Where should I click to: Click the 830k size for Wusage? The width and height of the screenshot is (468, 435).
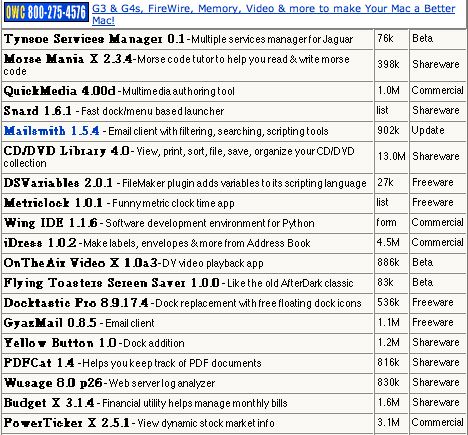click(x=388, y=382)
